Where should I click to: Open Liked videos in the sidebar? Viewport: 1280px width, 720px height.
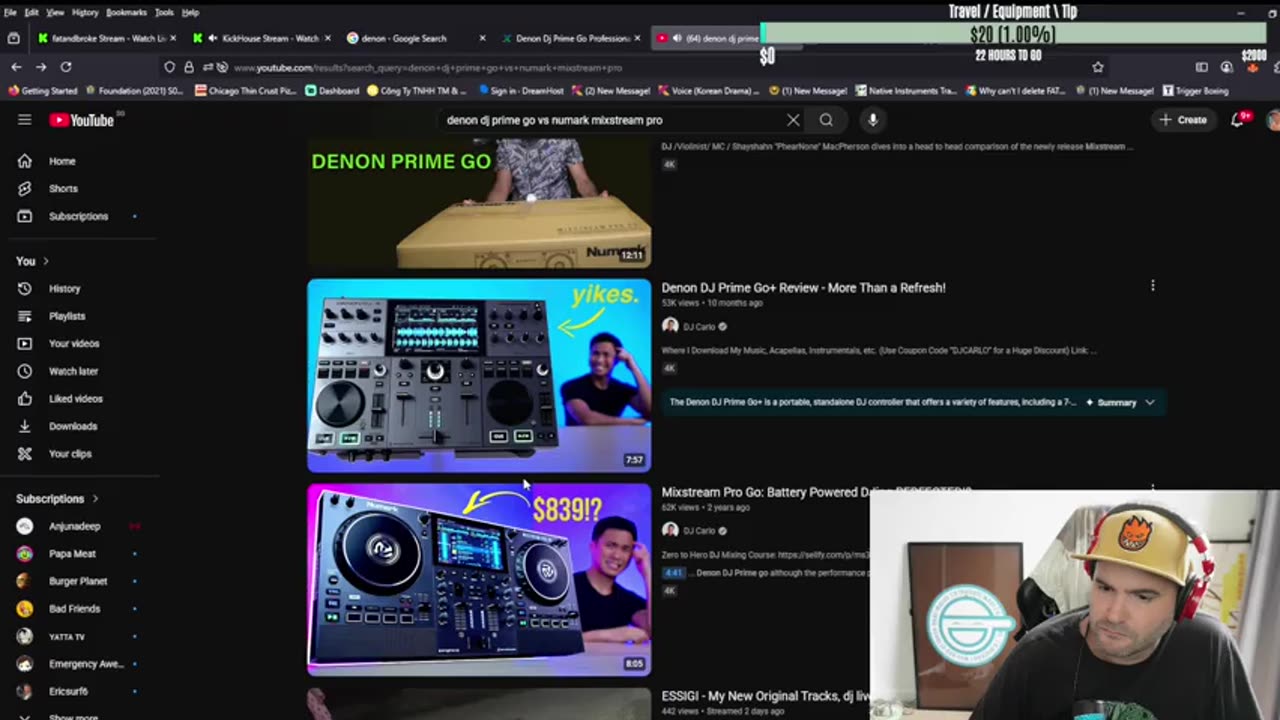78,399
